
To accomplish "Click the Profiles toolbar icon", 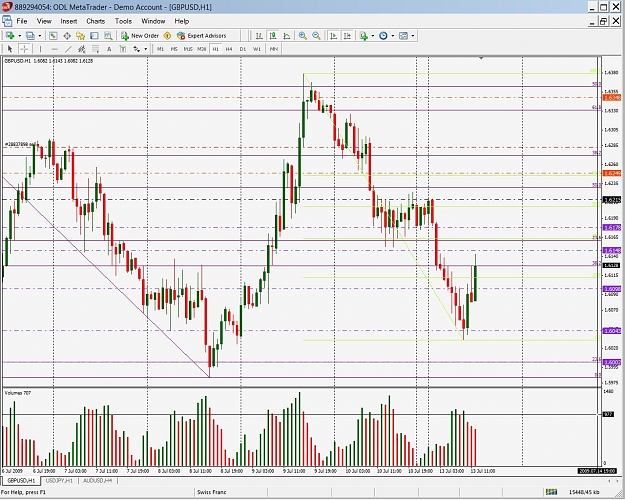I will pyautogui.click(x=30, y=36).
